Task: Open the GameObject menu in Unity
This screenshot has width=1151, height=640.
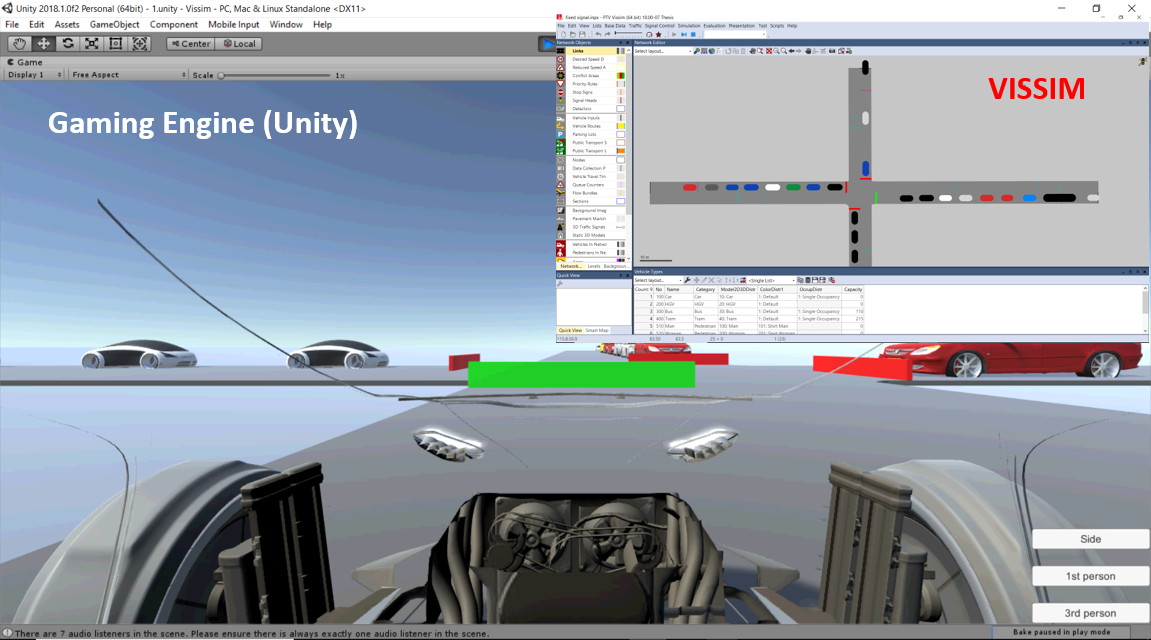Action: 115,24
